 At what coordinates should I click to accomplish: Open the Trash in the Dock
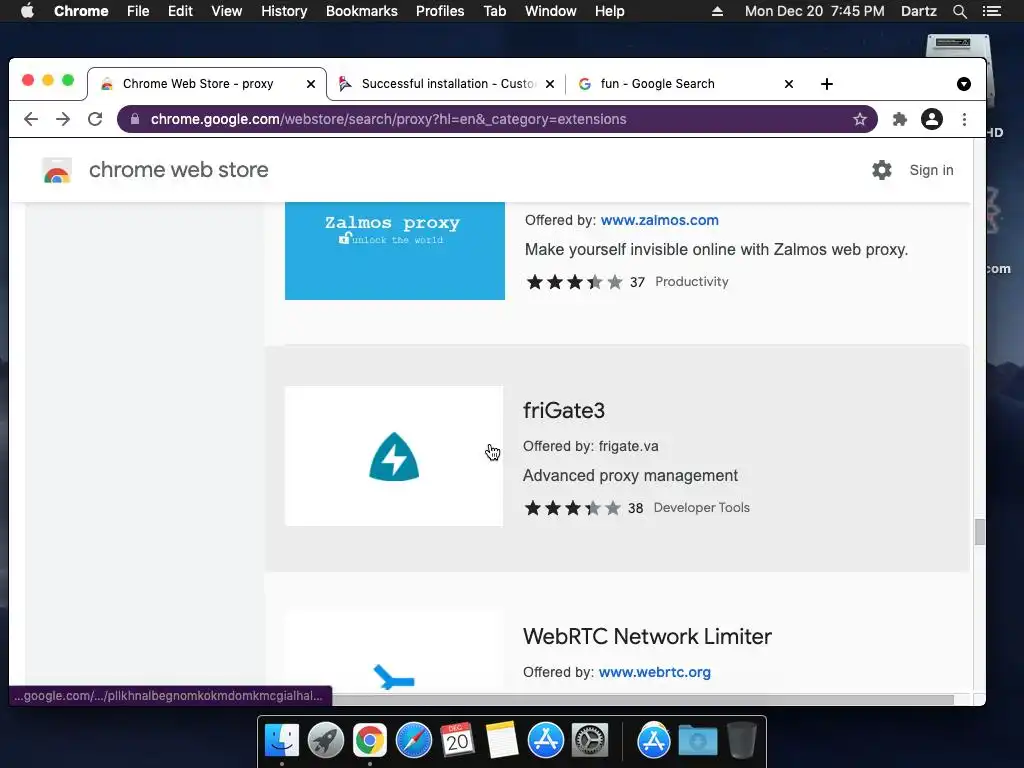click(x=741, y=741)
